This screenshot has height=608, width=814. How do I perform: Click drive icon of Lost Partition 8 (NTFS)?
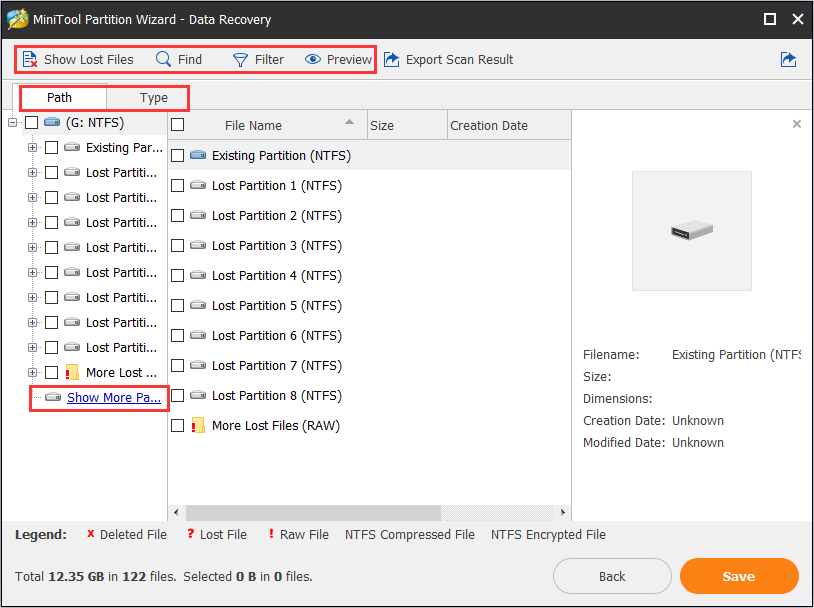198,395
